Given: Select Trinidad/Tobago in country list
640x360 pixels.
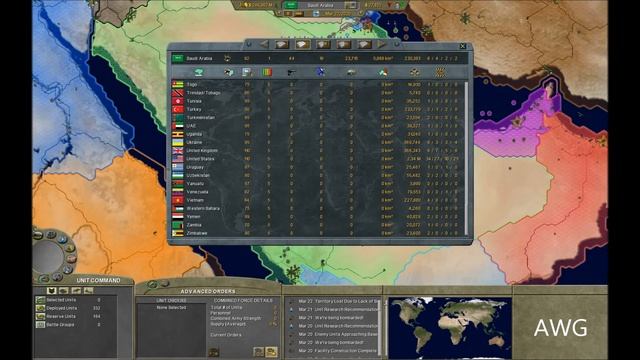Looking at the screenshot, I should [317, 93].
